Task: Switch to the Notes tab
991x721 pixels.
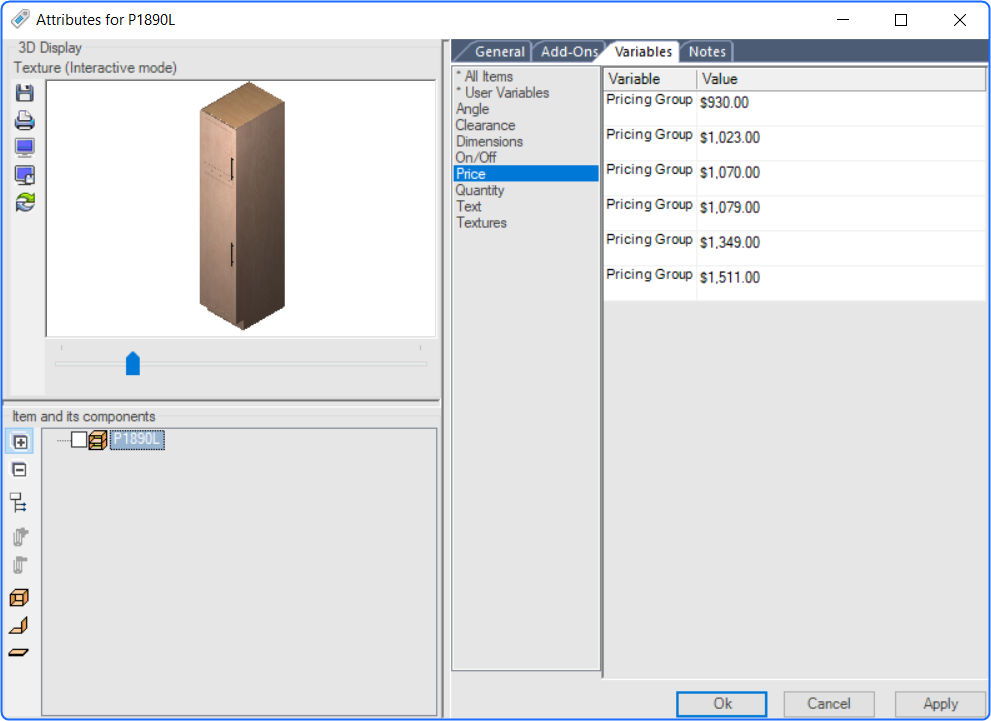Action: pyautogui.click(x=707, y=52)
